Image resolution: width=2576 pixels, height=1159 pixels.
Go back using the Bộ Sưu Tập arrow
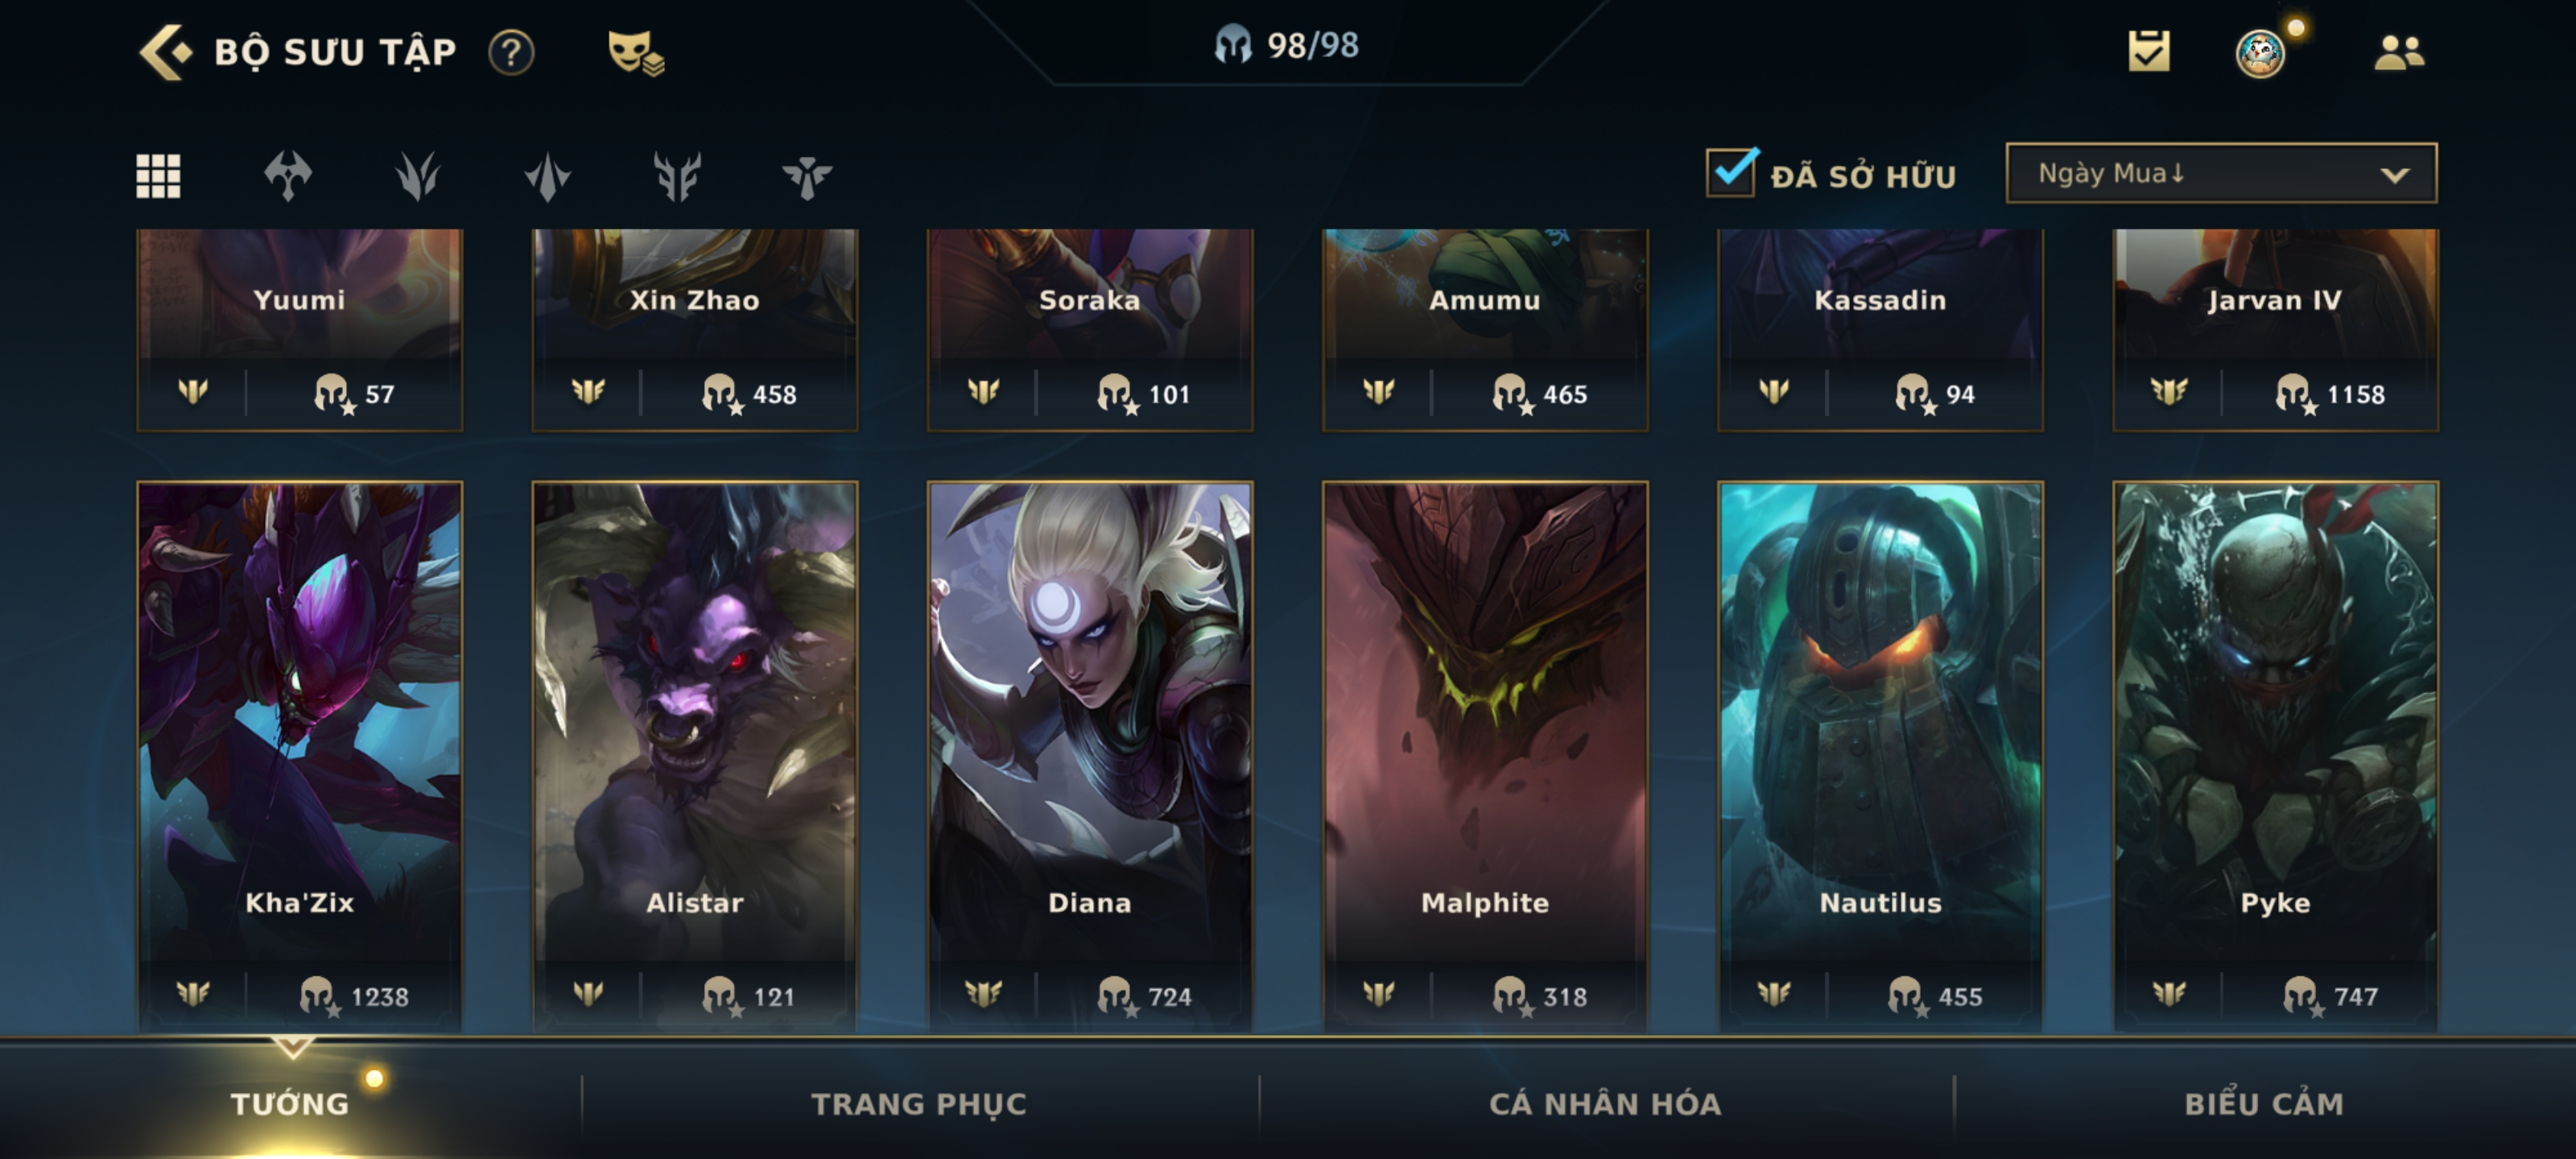[164, 51]
